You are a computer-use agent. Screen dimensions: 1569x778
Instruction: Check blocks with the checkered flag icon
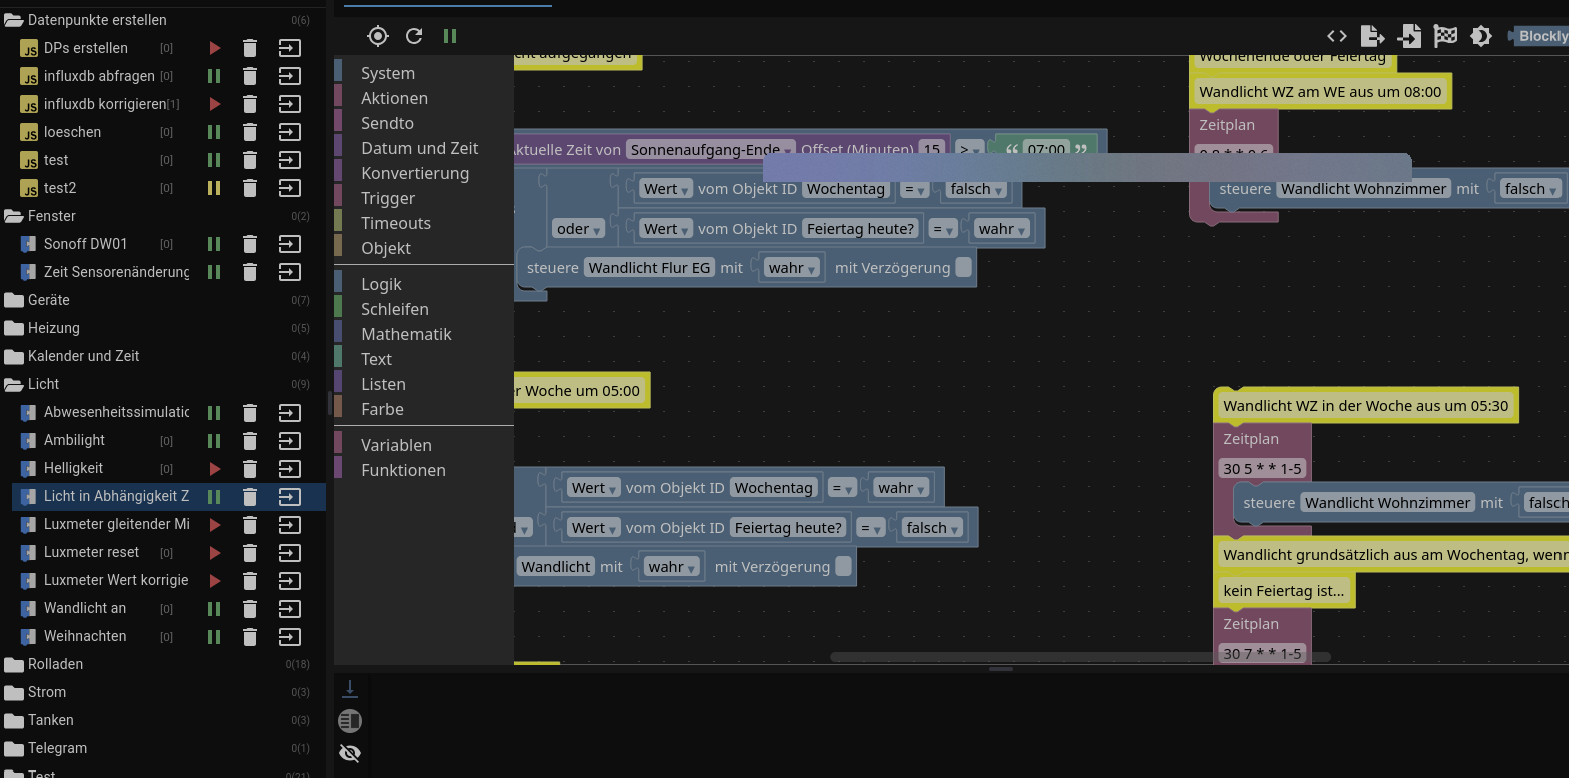point(1445,36)
